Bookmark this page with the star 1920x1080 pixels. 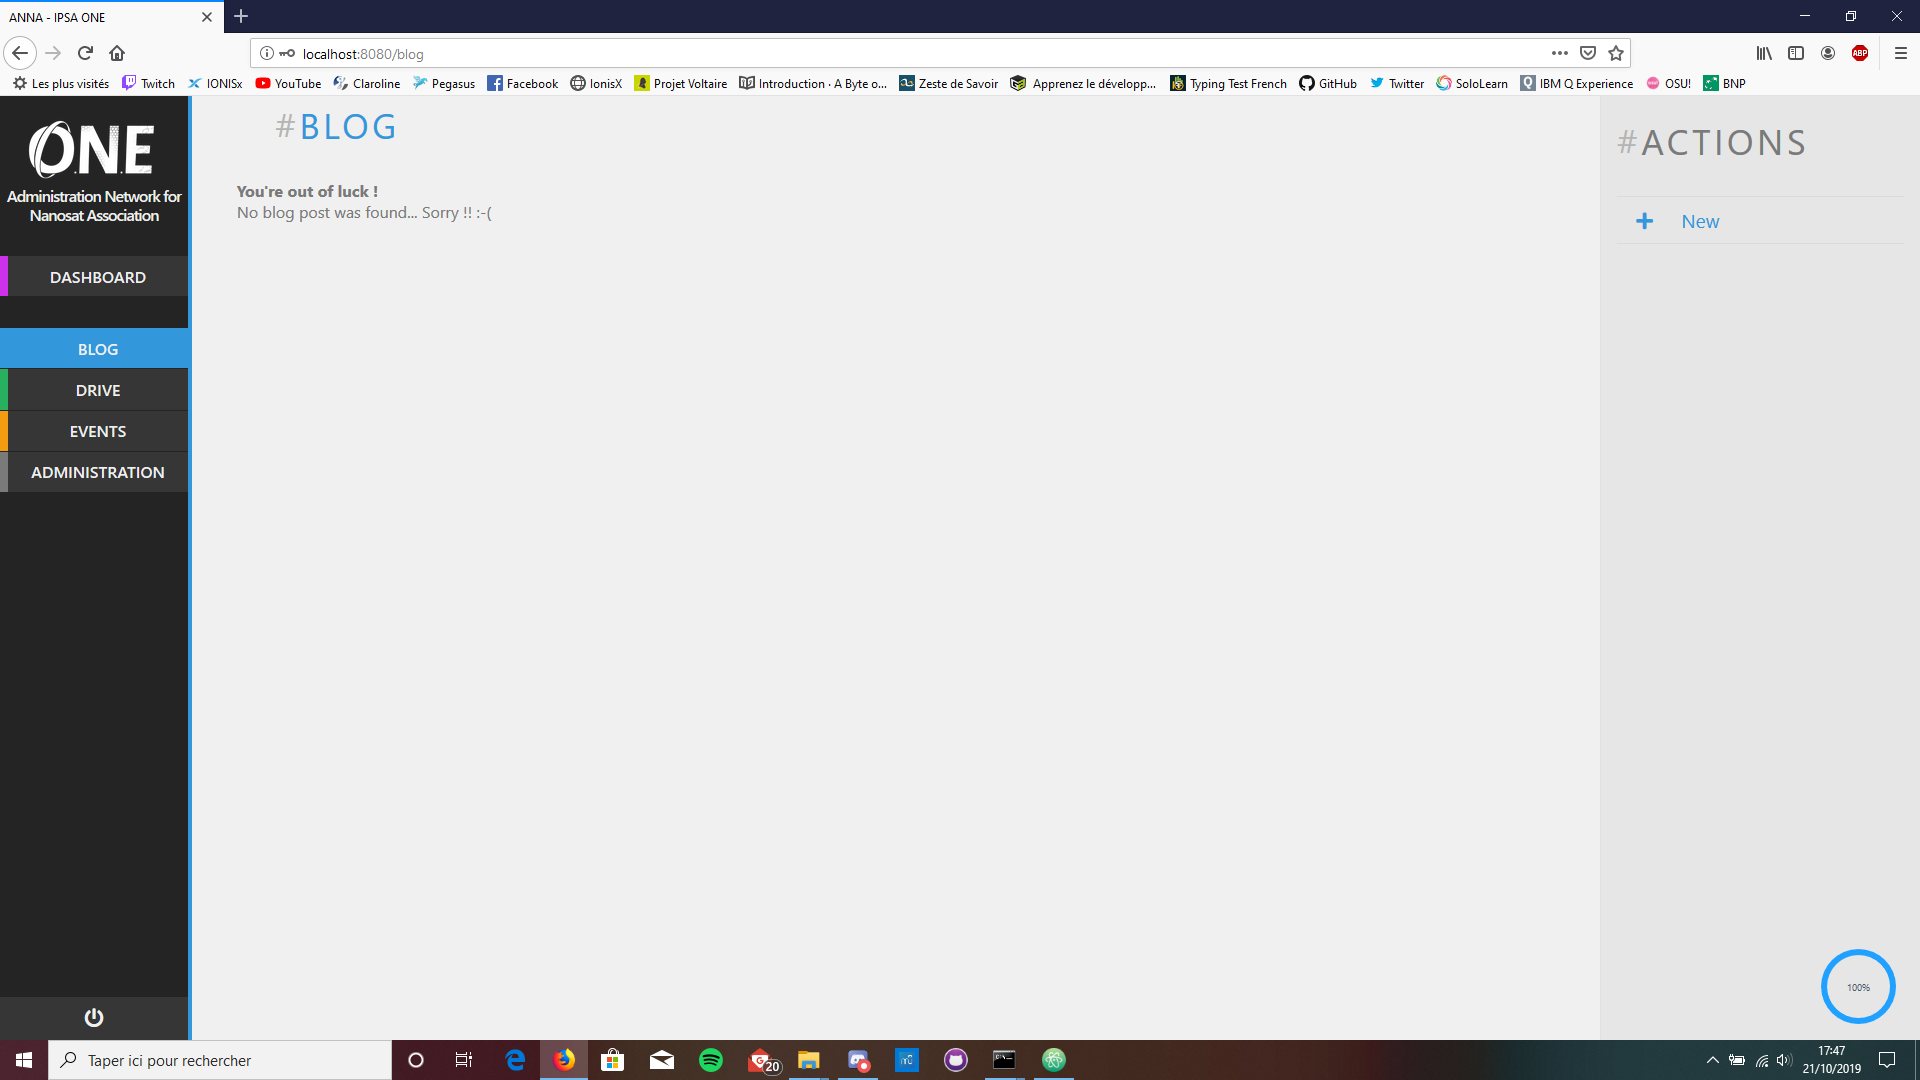click(1616, 53)
